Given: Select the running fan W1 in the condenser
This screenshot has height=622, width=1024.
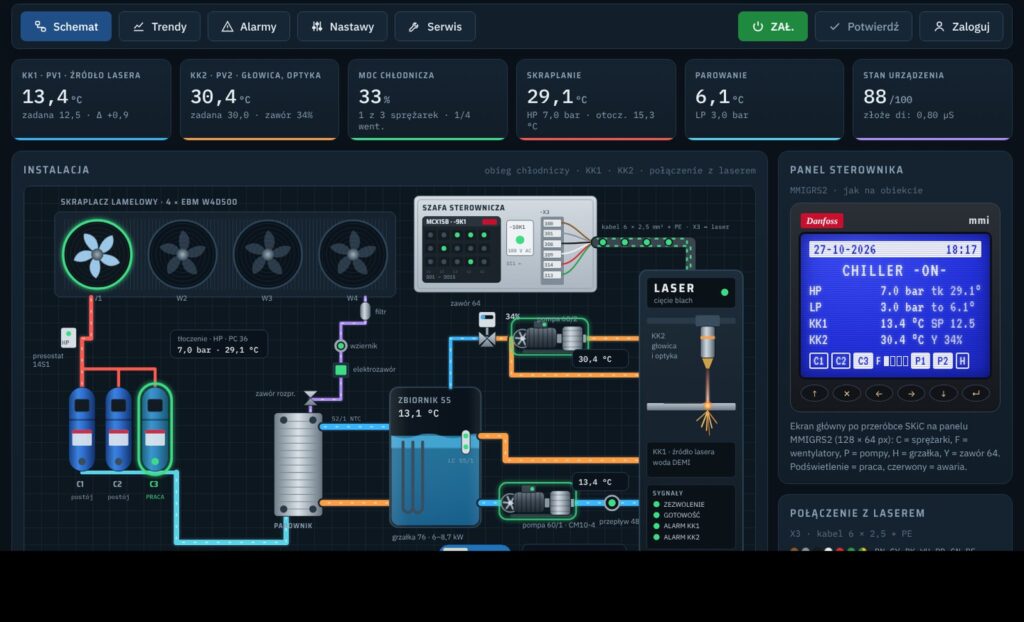Looking at the screenshot, I should pyautogui.click(x=97, y=254).
